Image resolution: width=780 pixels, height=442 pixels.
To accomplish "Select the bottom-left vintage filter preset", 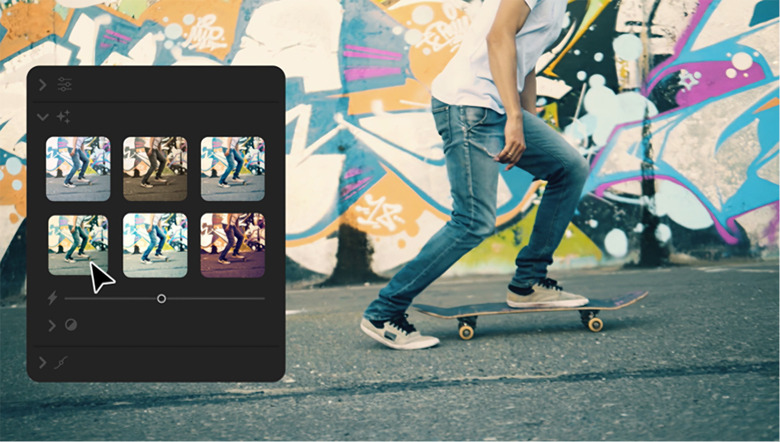I will pyautogui.click(x=78, y=245).
